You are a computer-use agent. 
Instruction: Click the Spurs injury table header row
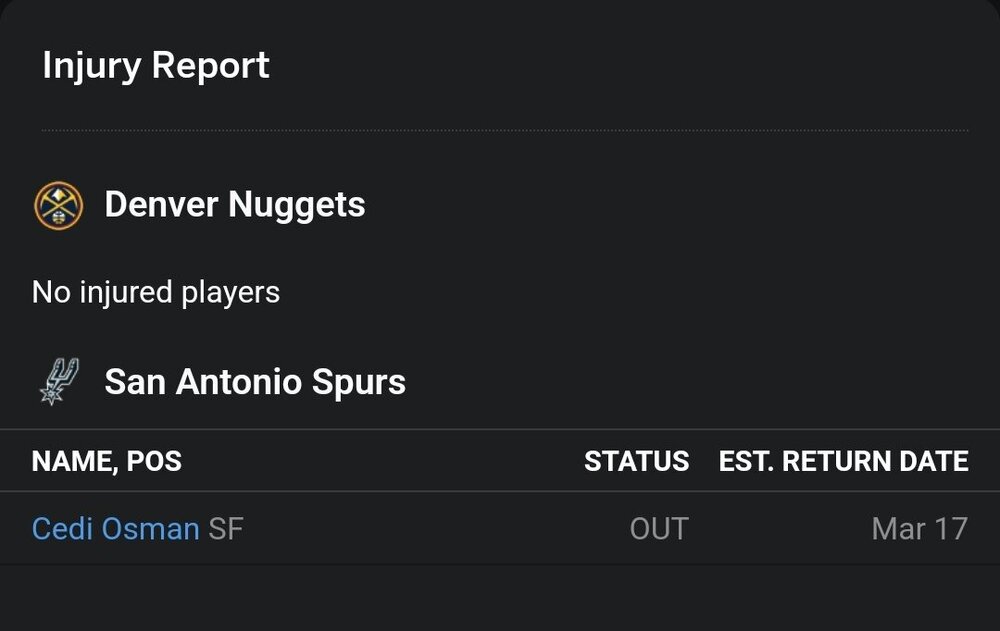click(500, 461)
